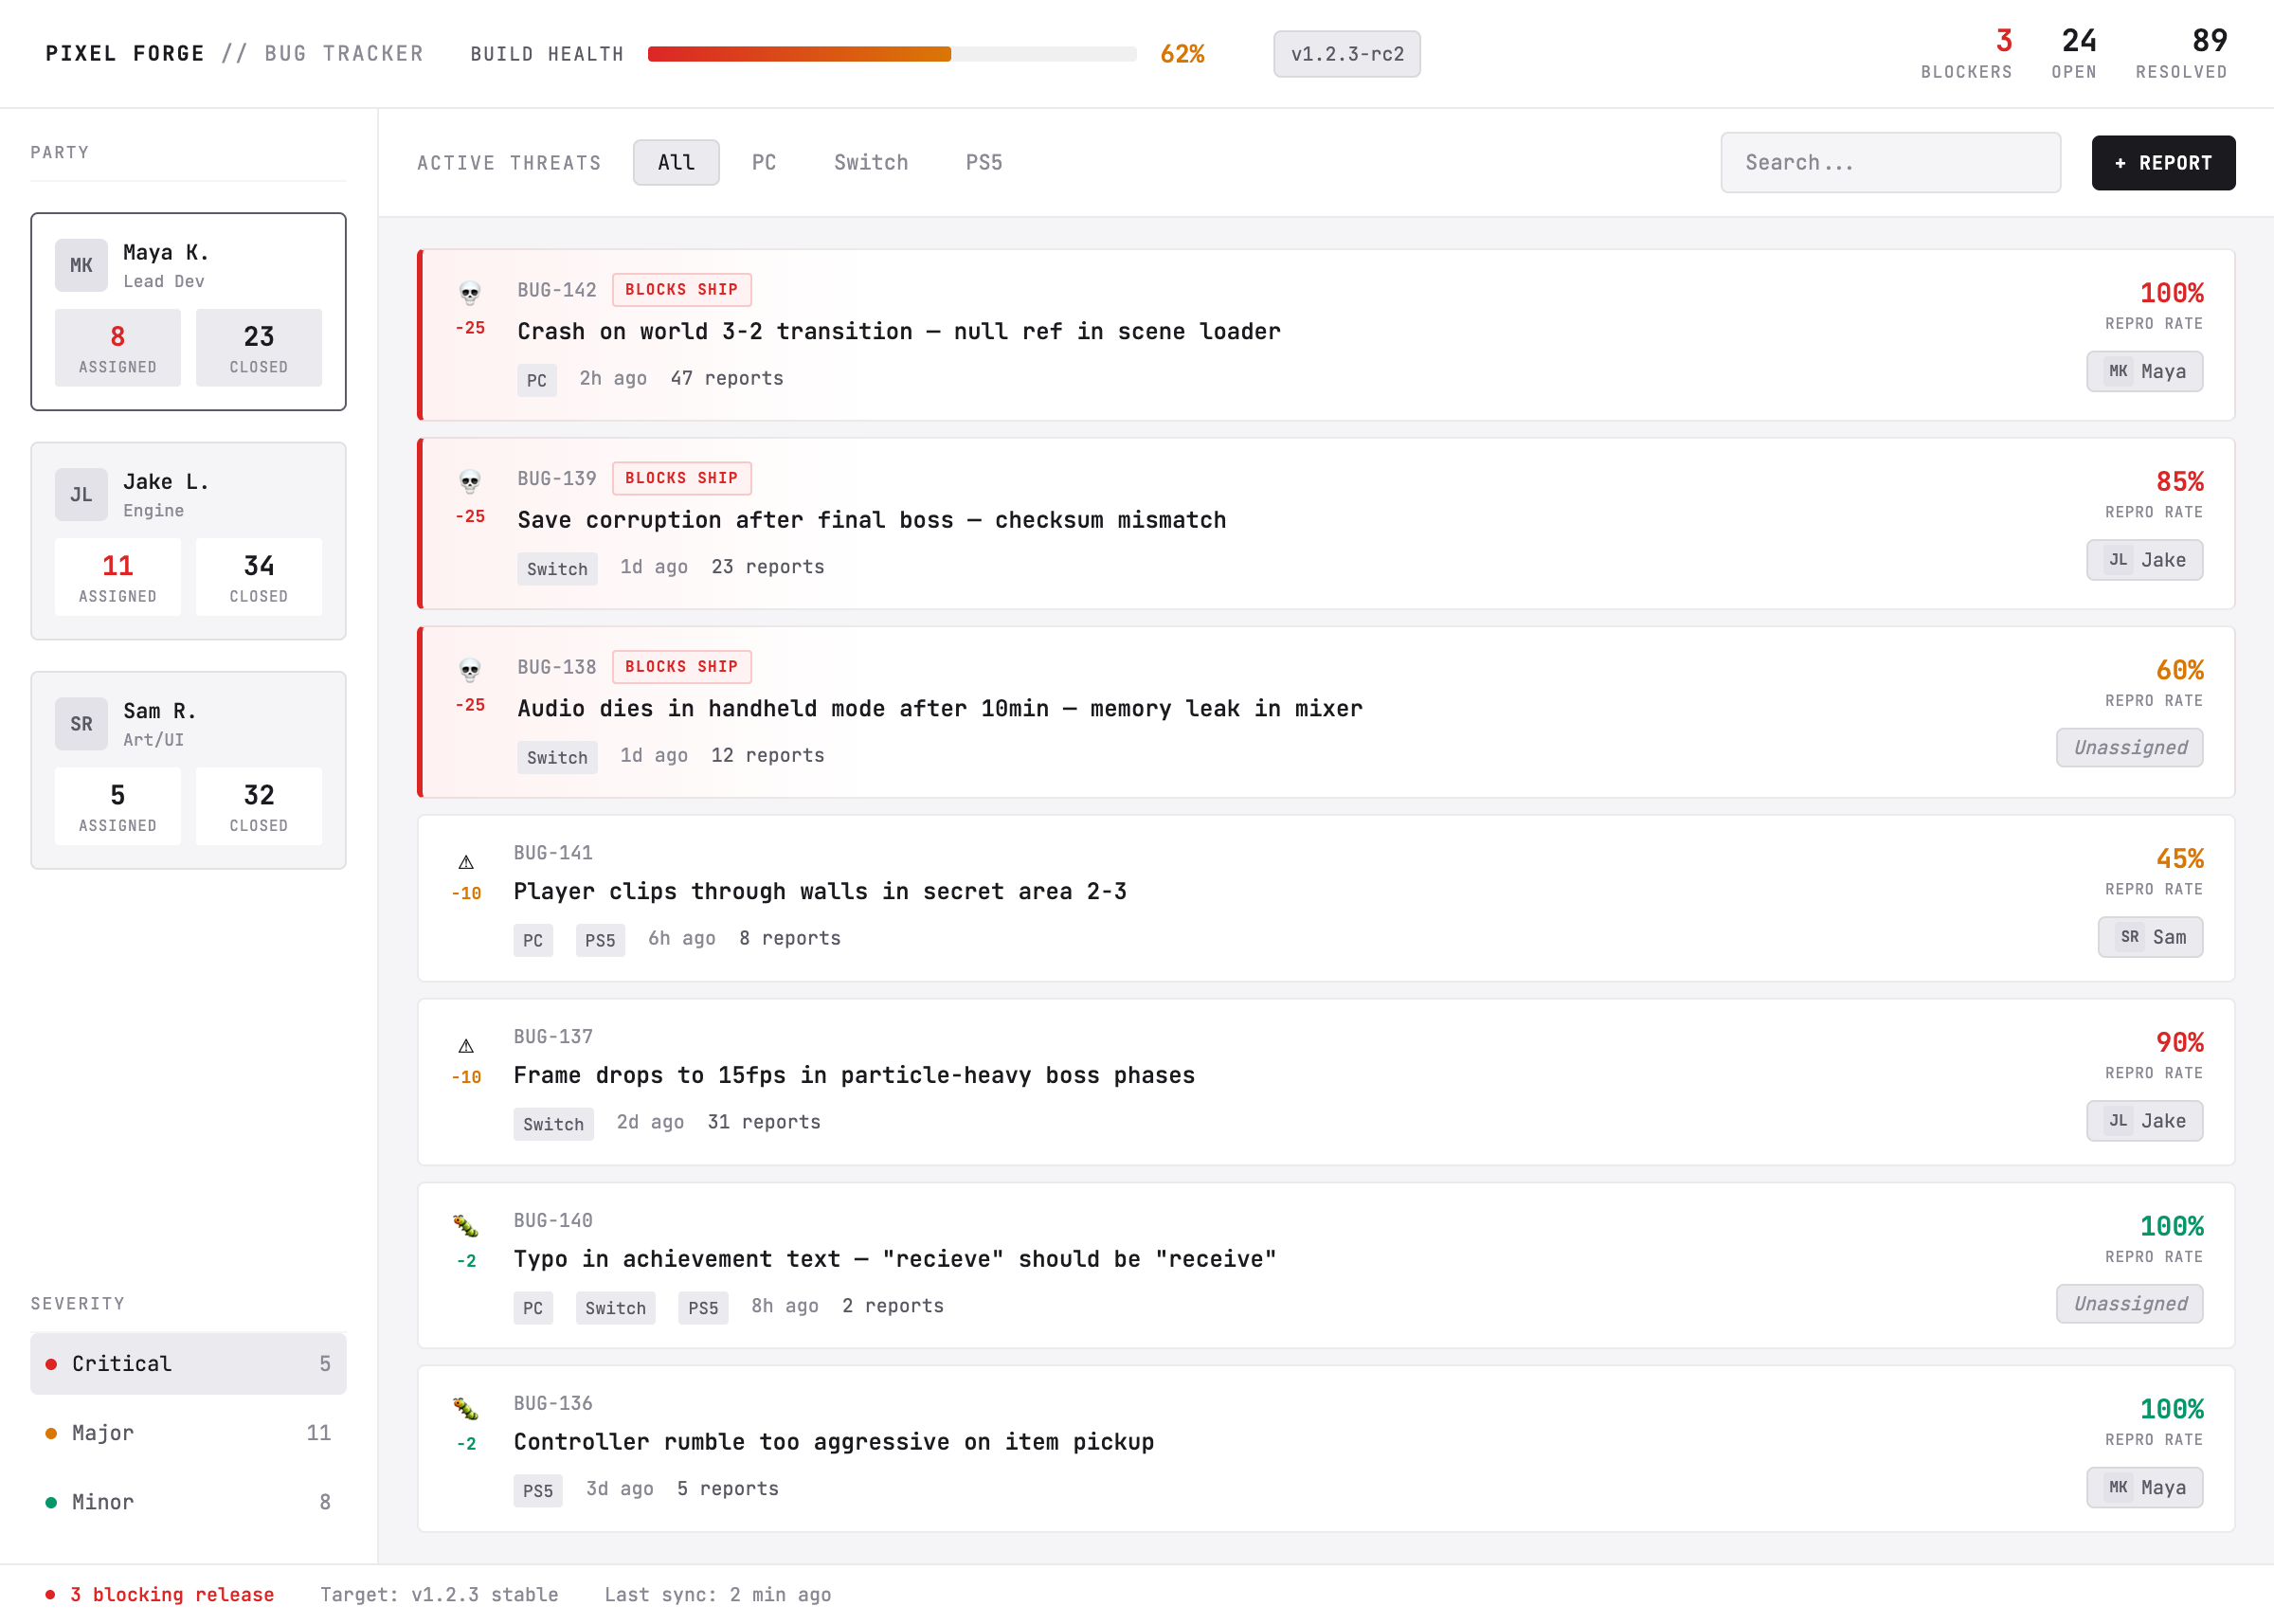
Task: Click the caterpillar icon on BUG-140
Action: 466,1224
